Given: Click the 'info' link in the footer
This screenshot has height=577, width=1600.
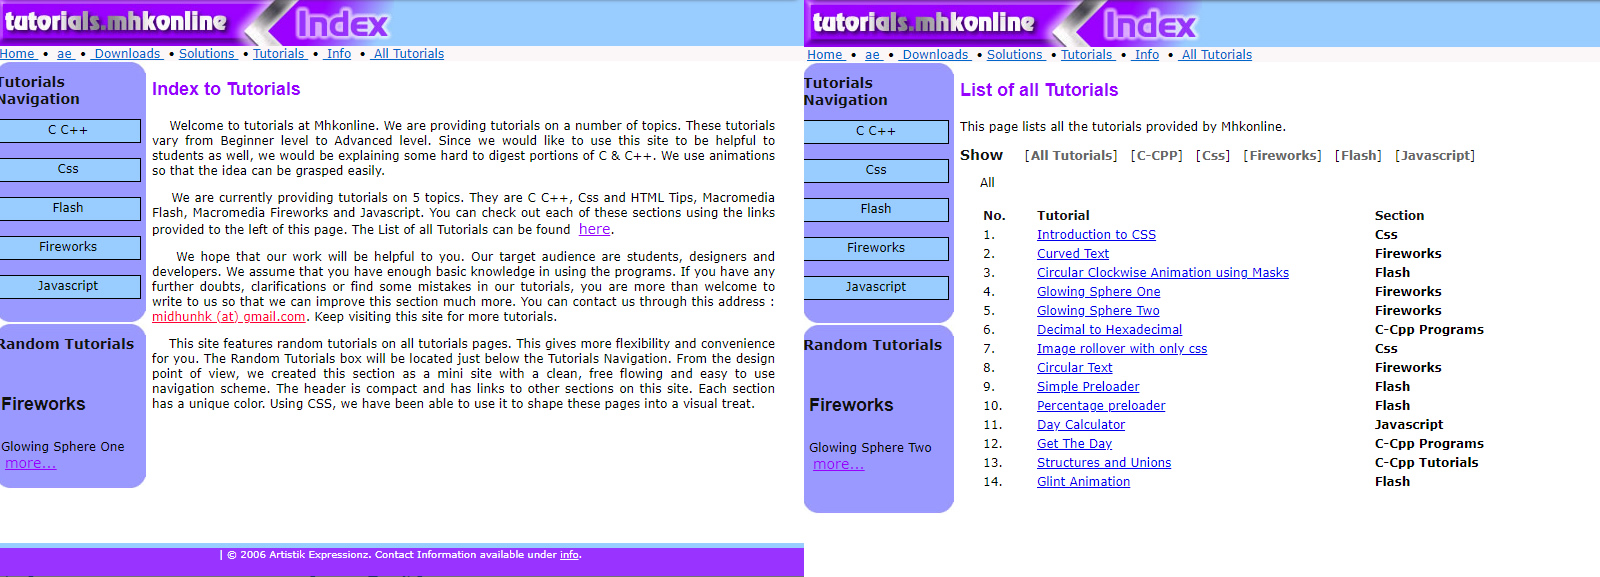Looking at the screenshot, I should click(x=569, y=555).
